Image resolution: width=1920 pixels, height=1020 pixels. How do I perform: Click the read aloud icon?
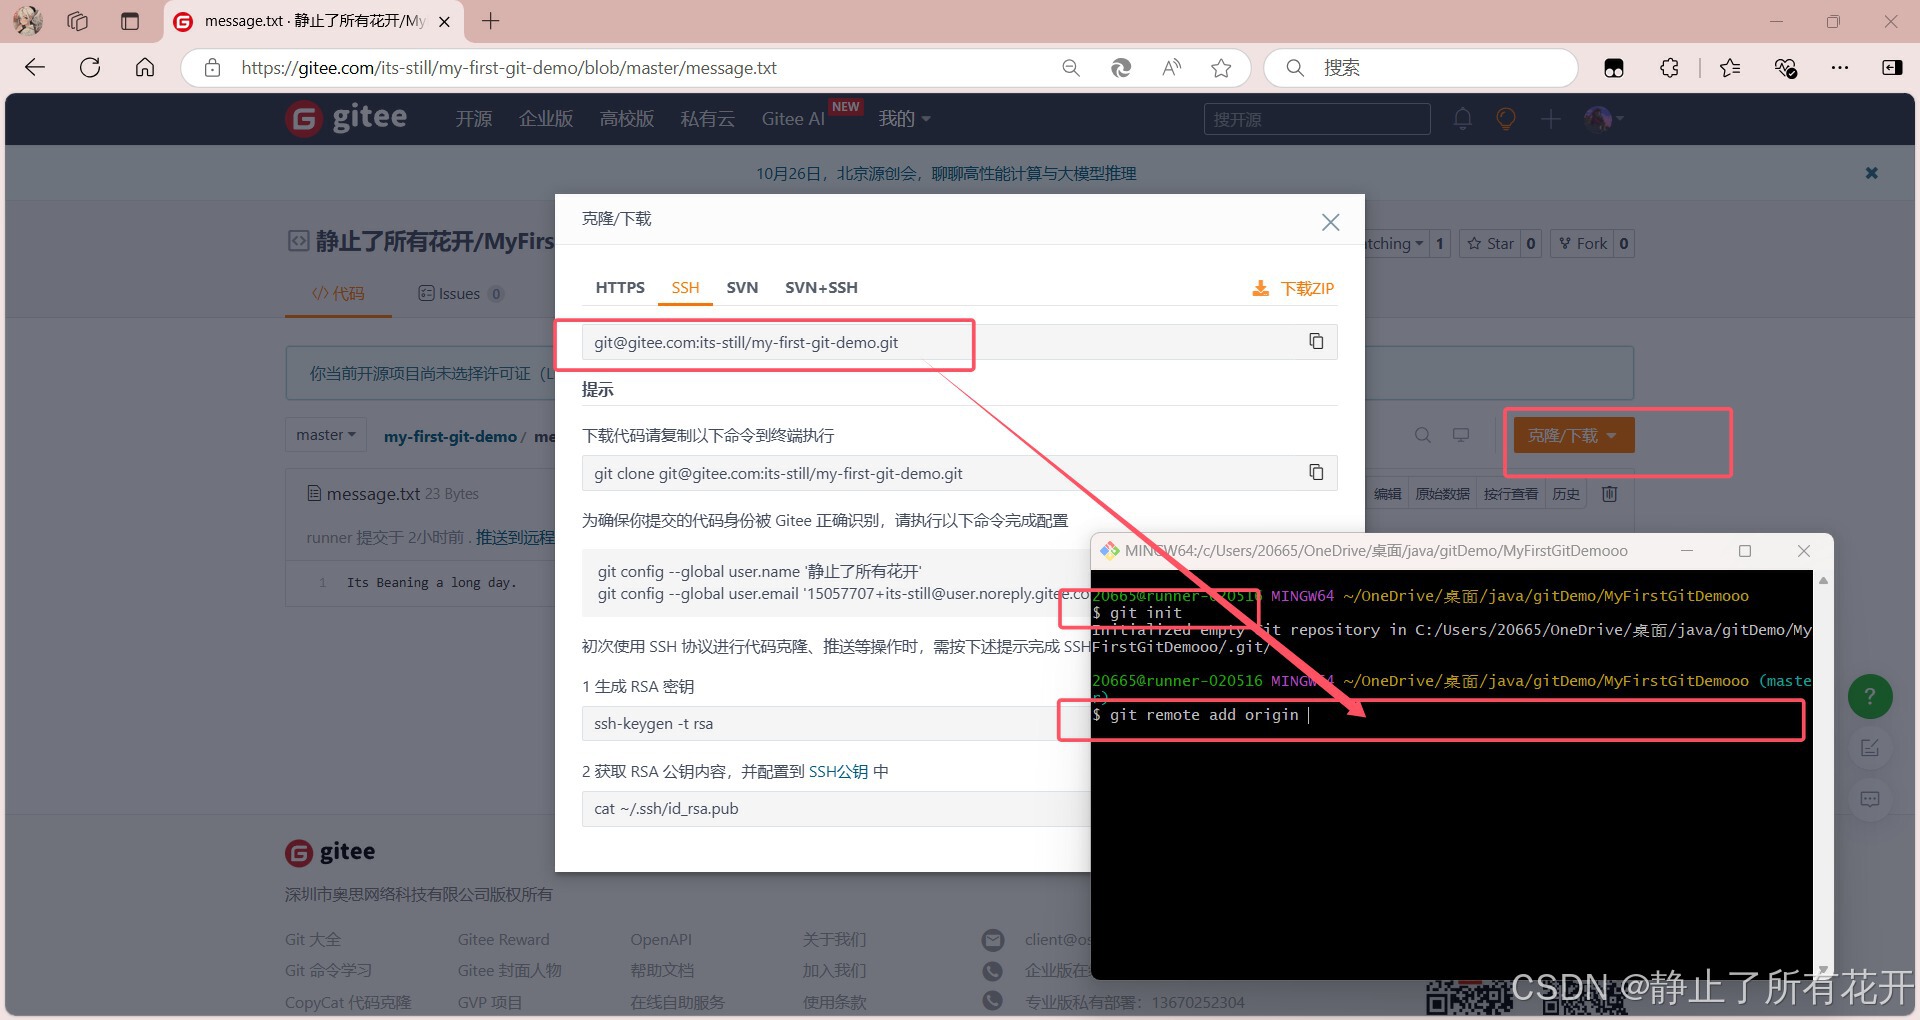click(1171, 67)
